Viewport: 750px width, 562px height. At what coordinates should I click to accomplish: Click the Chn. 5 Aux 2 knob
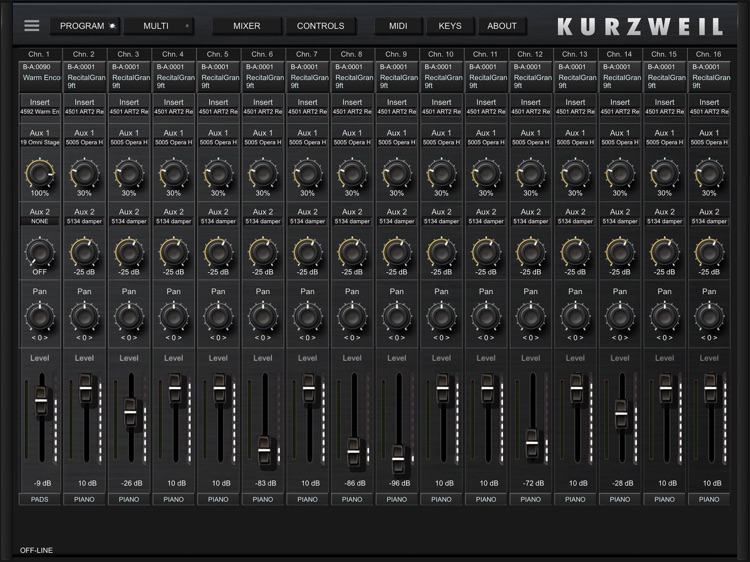219,252
